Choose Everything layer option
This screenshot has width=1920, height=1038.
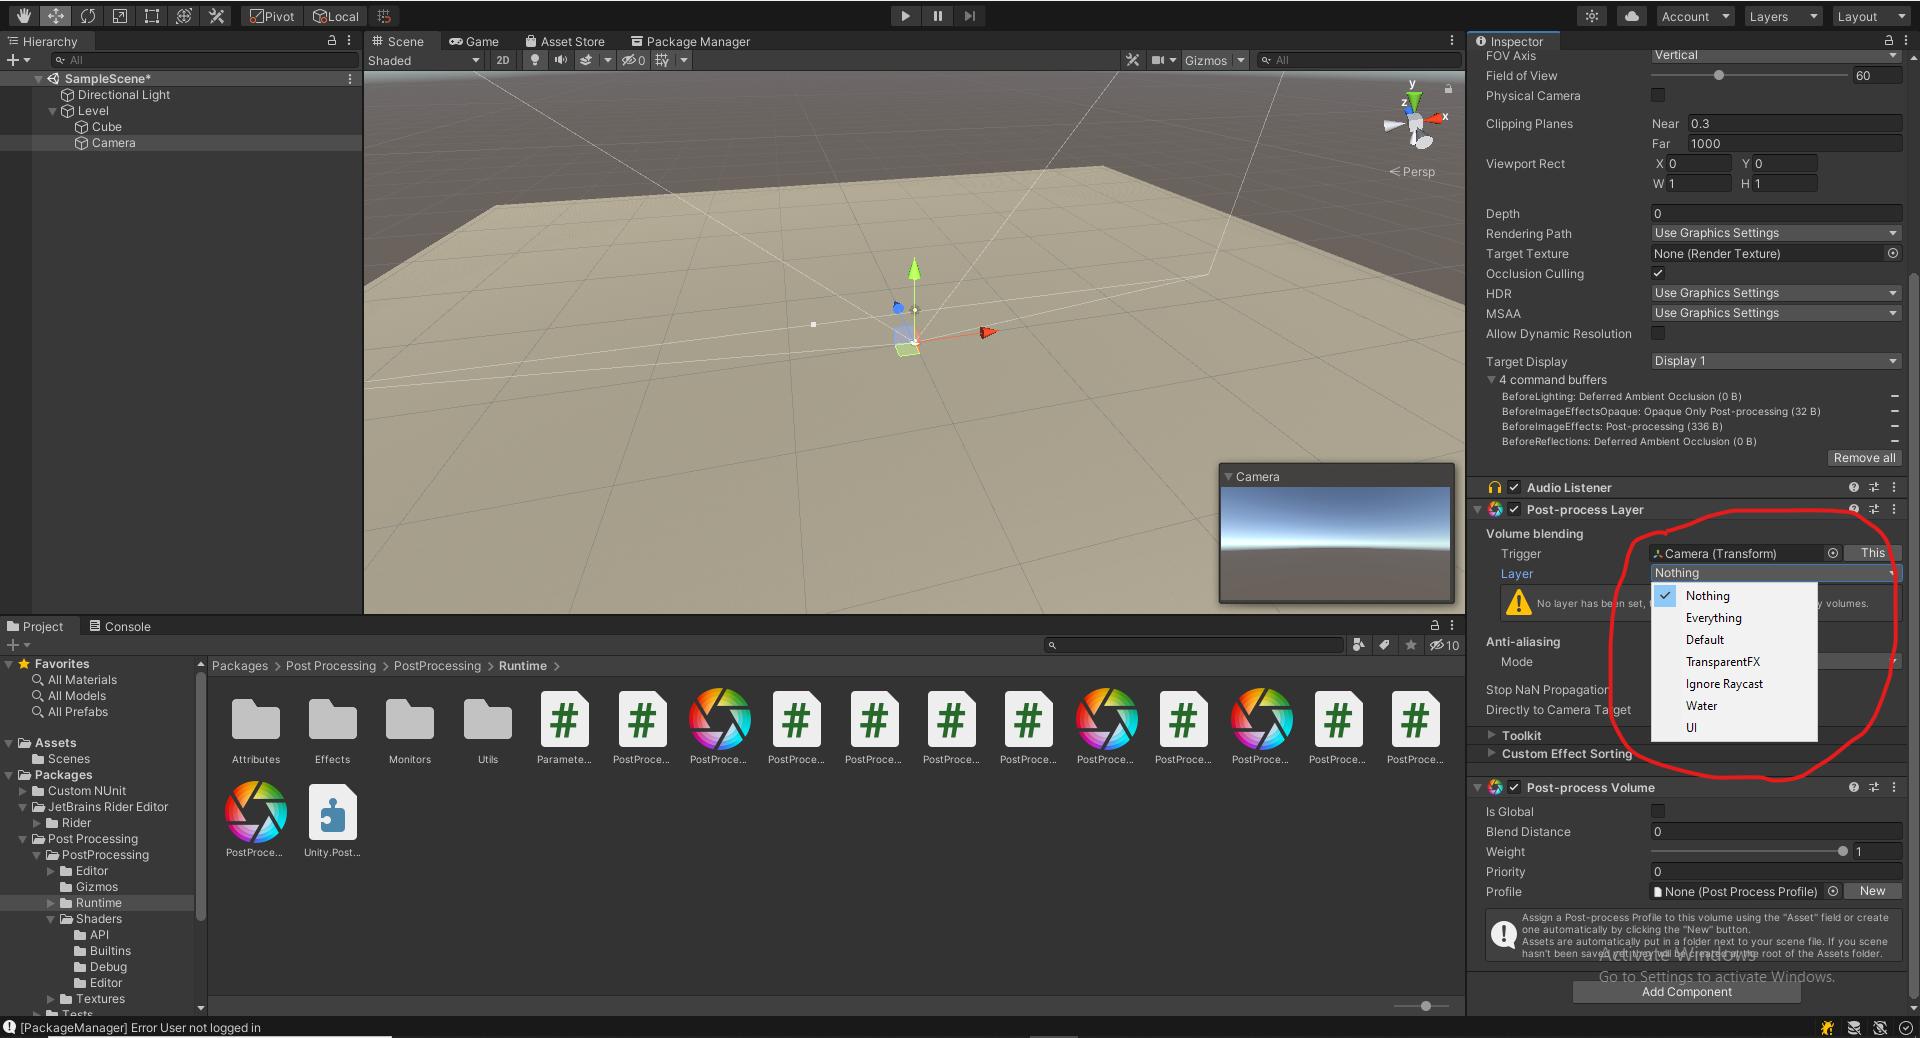click(x=1734, y=618)
